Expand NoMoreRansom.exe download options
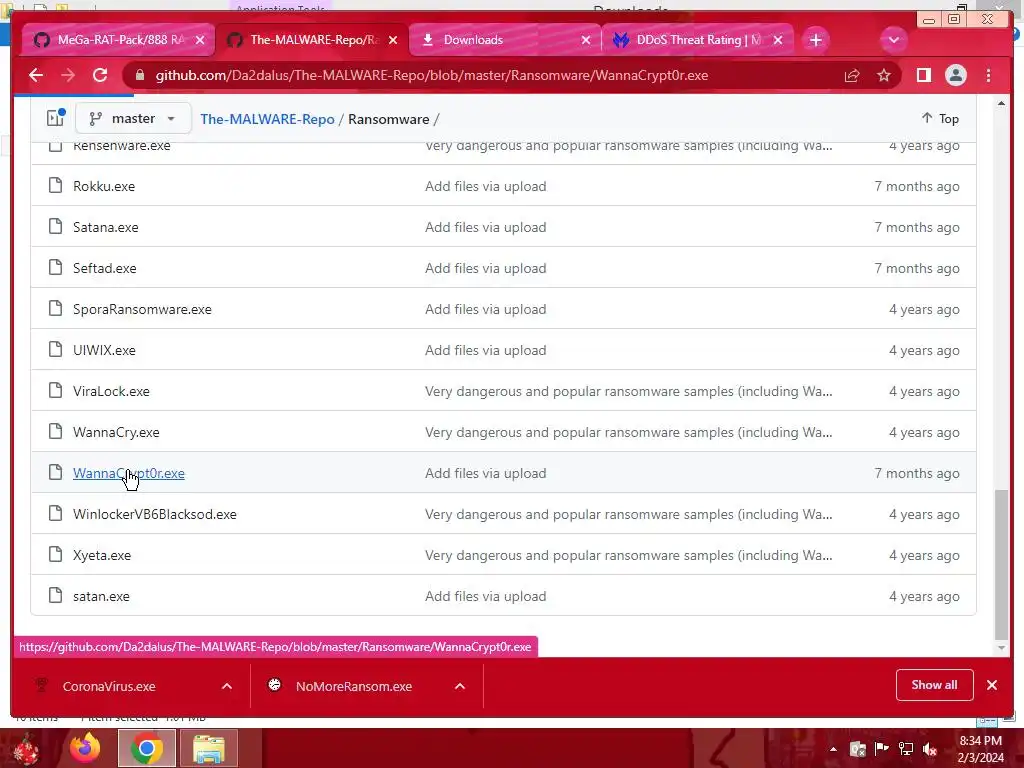The width and height of the screenshot is (1024, 768). click(460, 686)
